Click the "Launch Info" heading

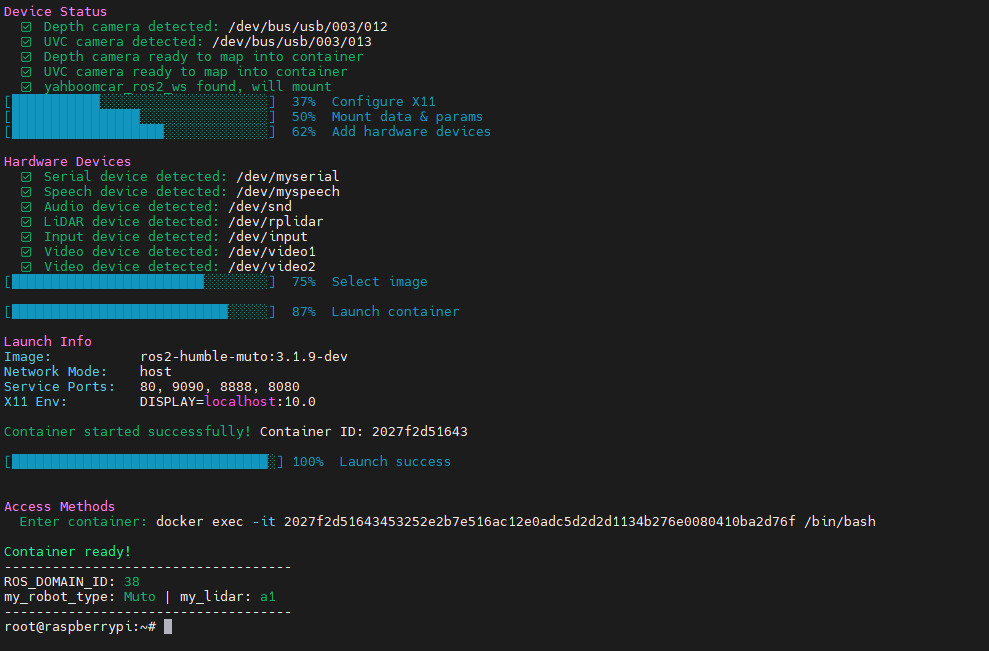pyautogui.click(x=48, y=341)
